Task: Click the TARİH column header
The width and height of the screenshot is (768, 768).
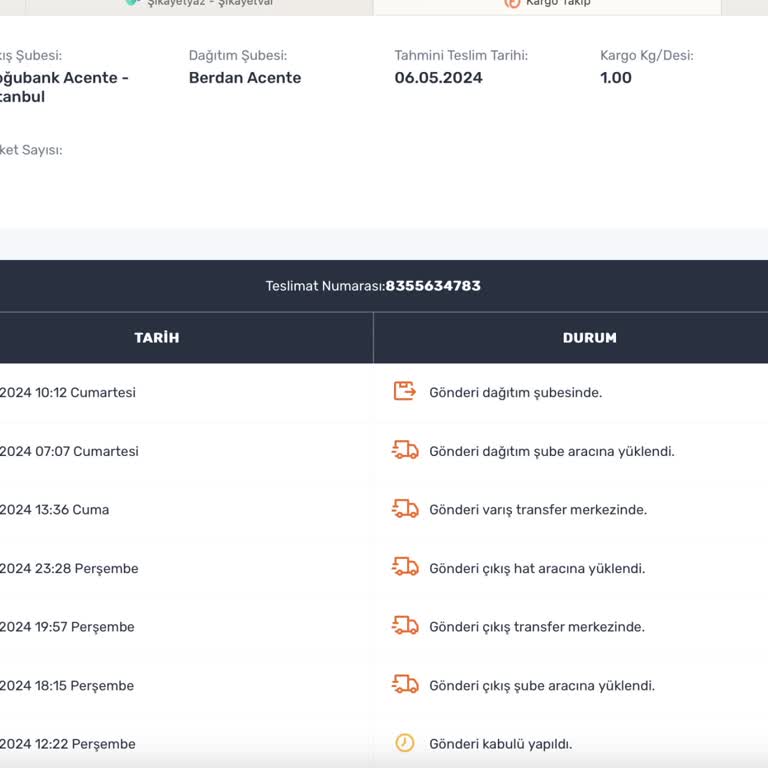Action: (157, 338)
